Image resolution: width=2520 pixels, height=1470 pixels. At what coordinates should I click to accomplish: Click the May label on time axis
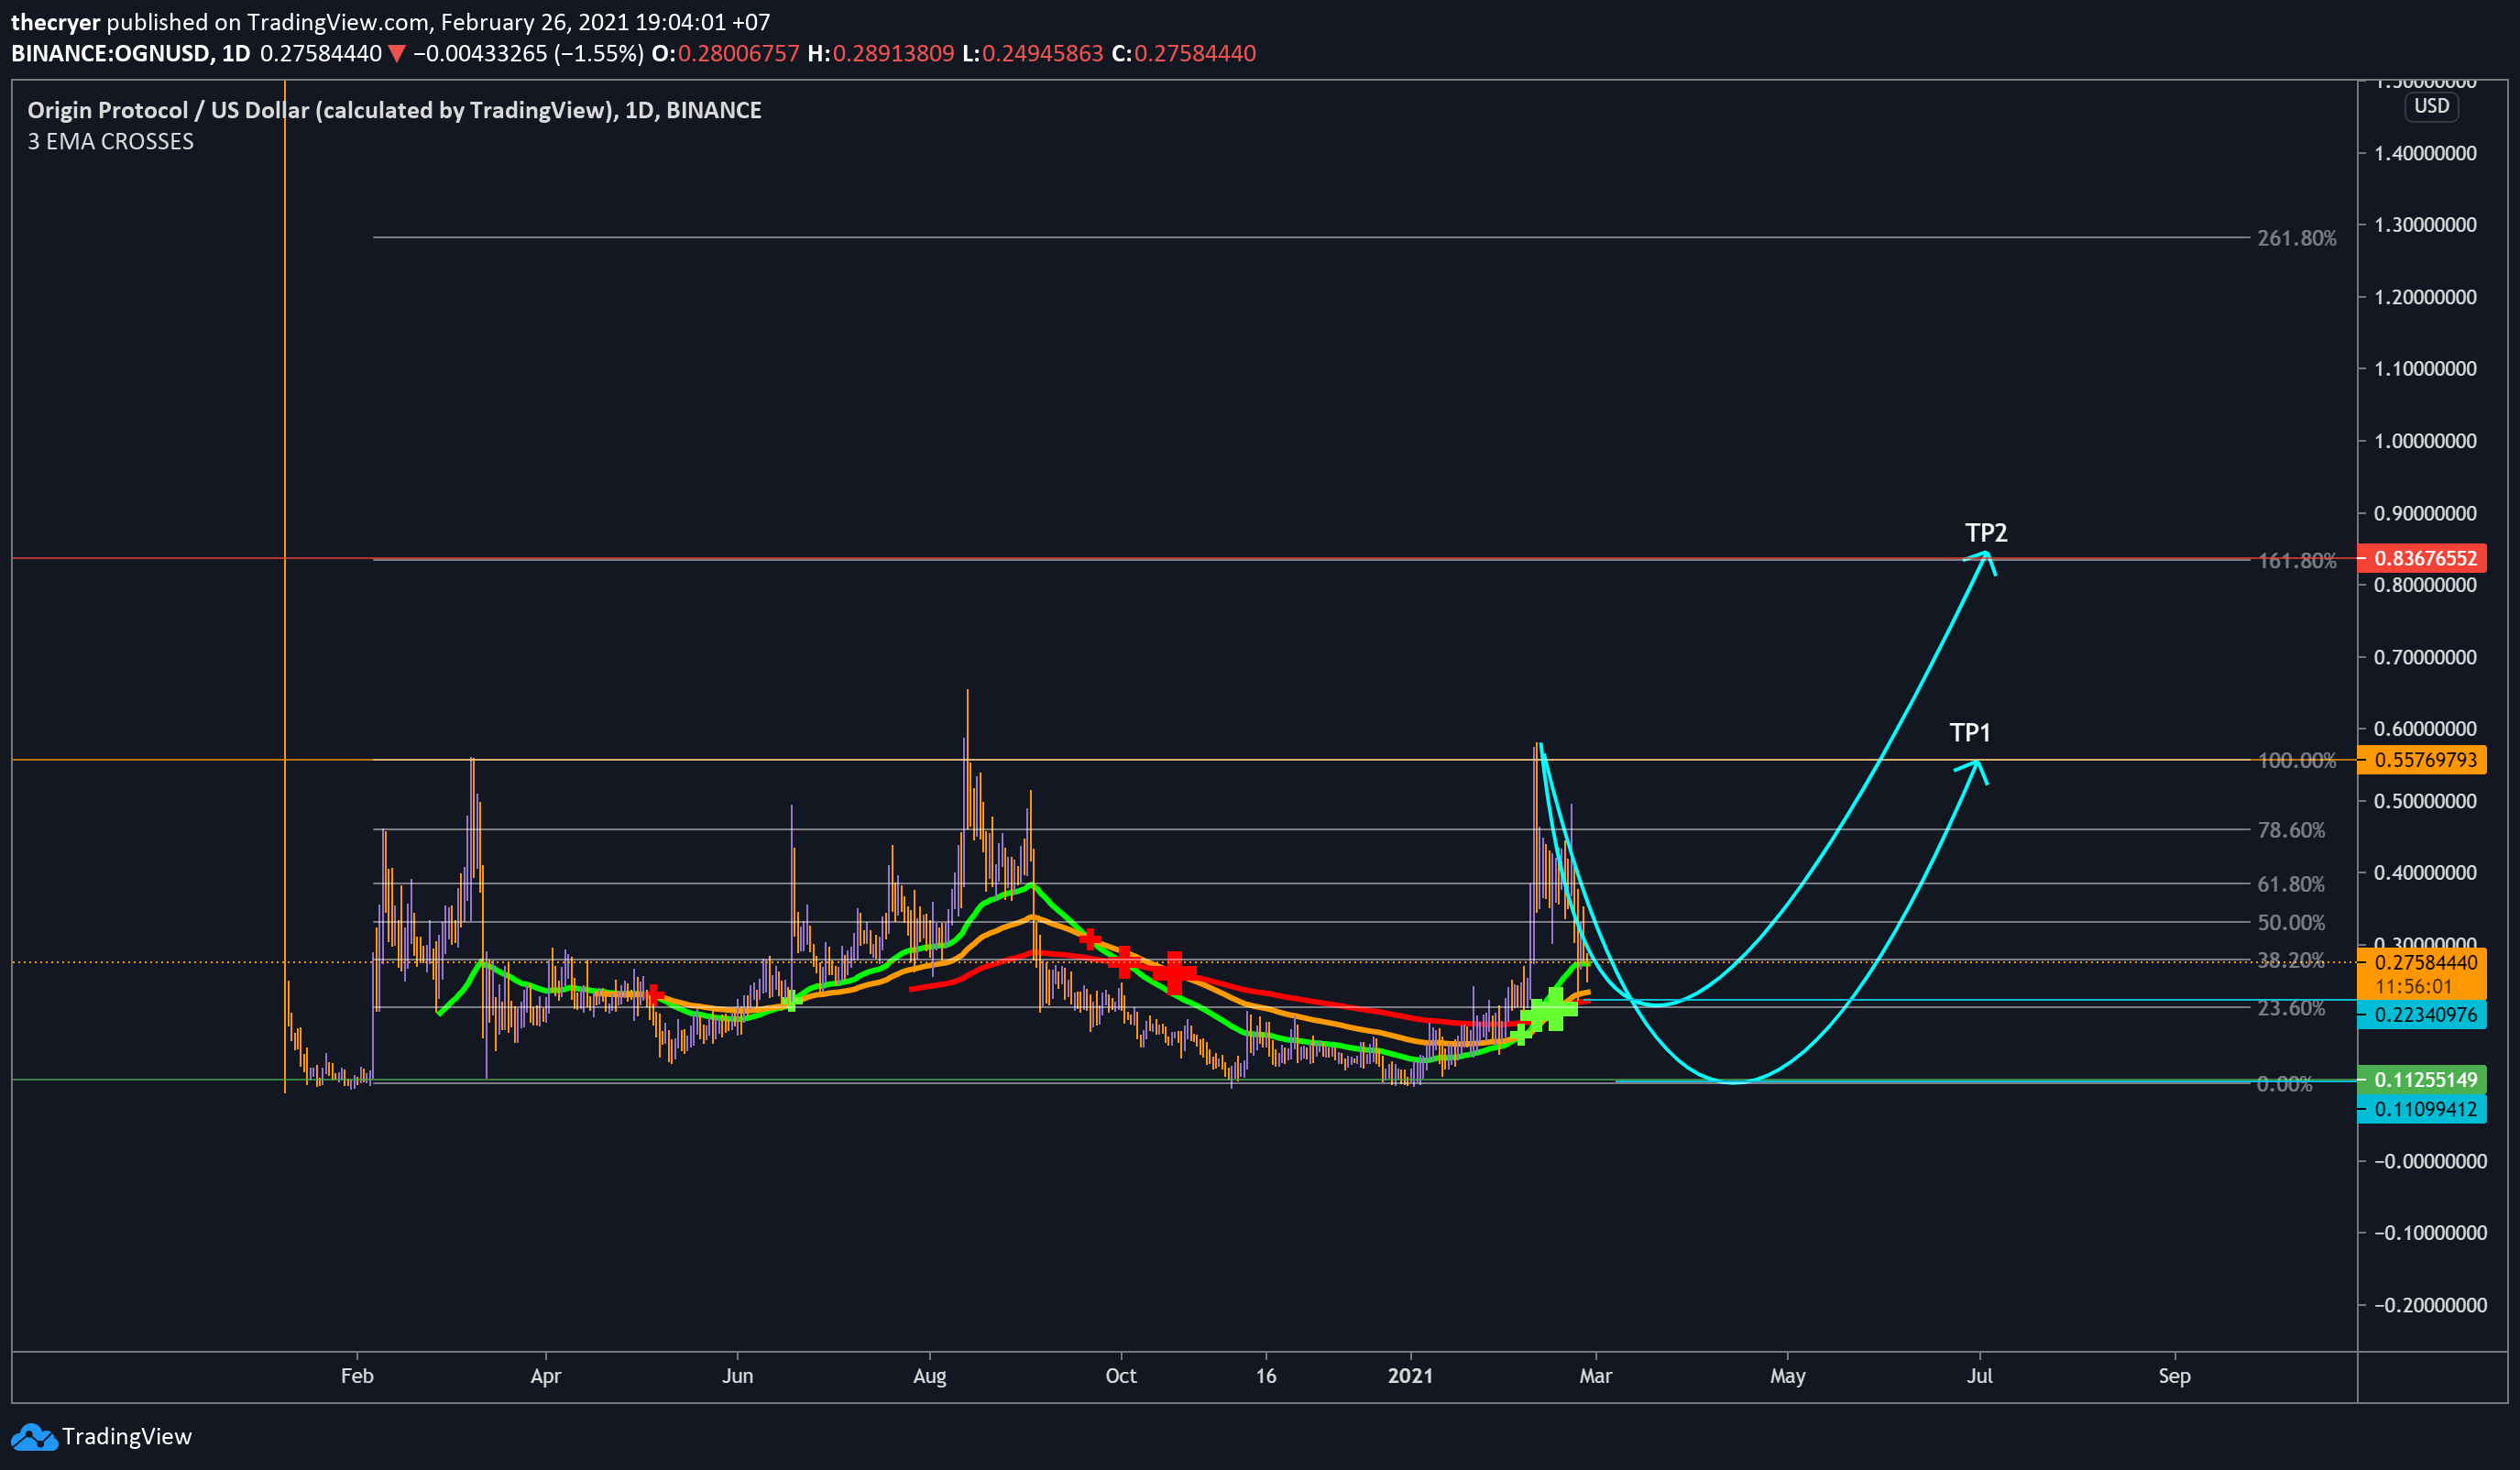pos(1788,1376)
